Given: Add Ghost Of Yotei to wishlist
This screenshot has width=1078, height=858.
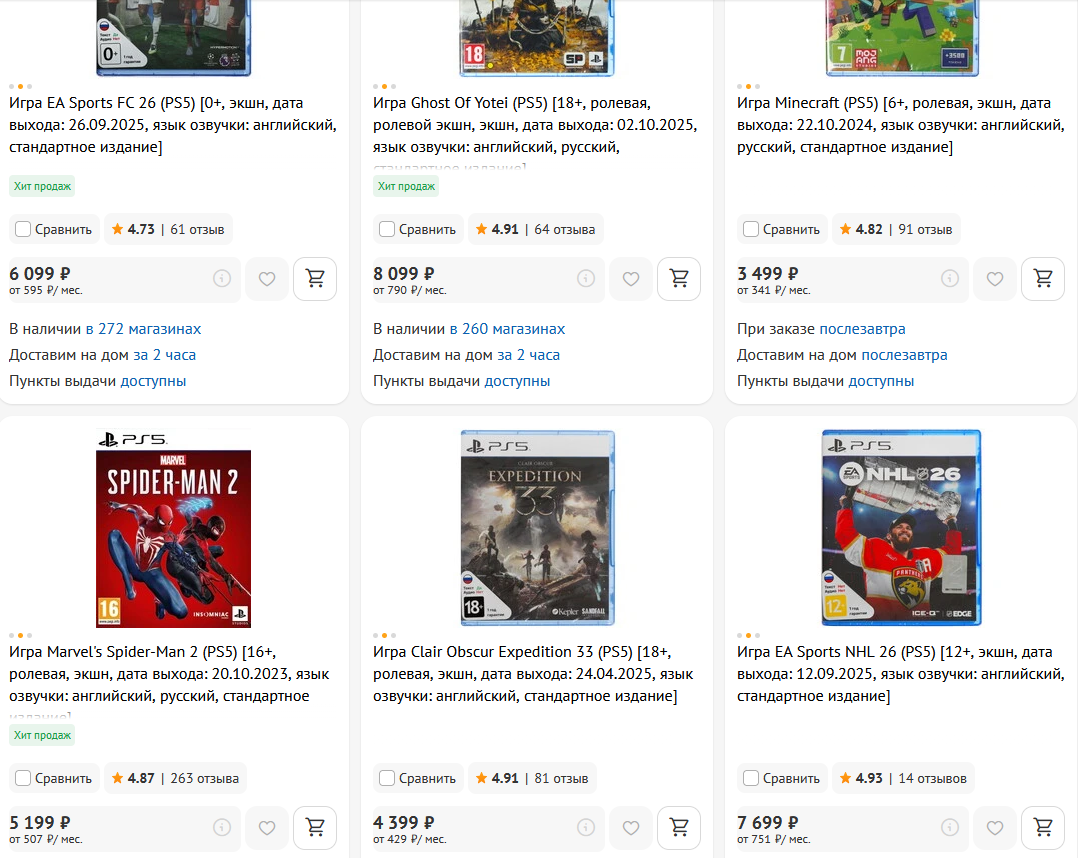Looking at the screenshot, I should (630, 278).
